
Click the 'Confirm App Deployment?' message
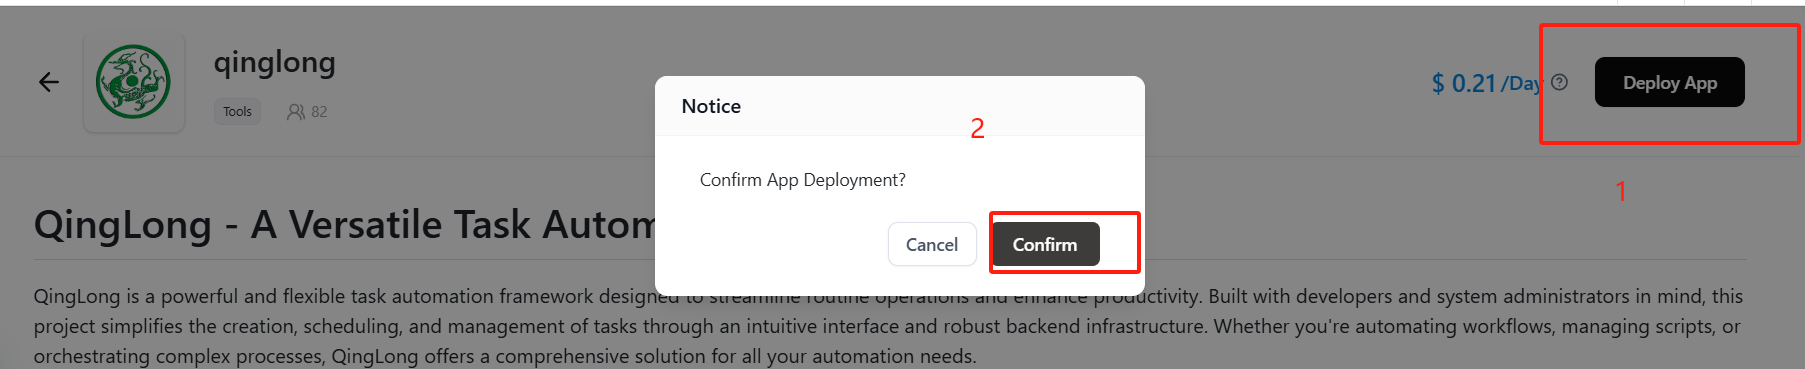(x=802, y=180)
